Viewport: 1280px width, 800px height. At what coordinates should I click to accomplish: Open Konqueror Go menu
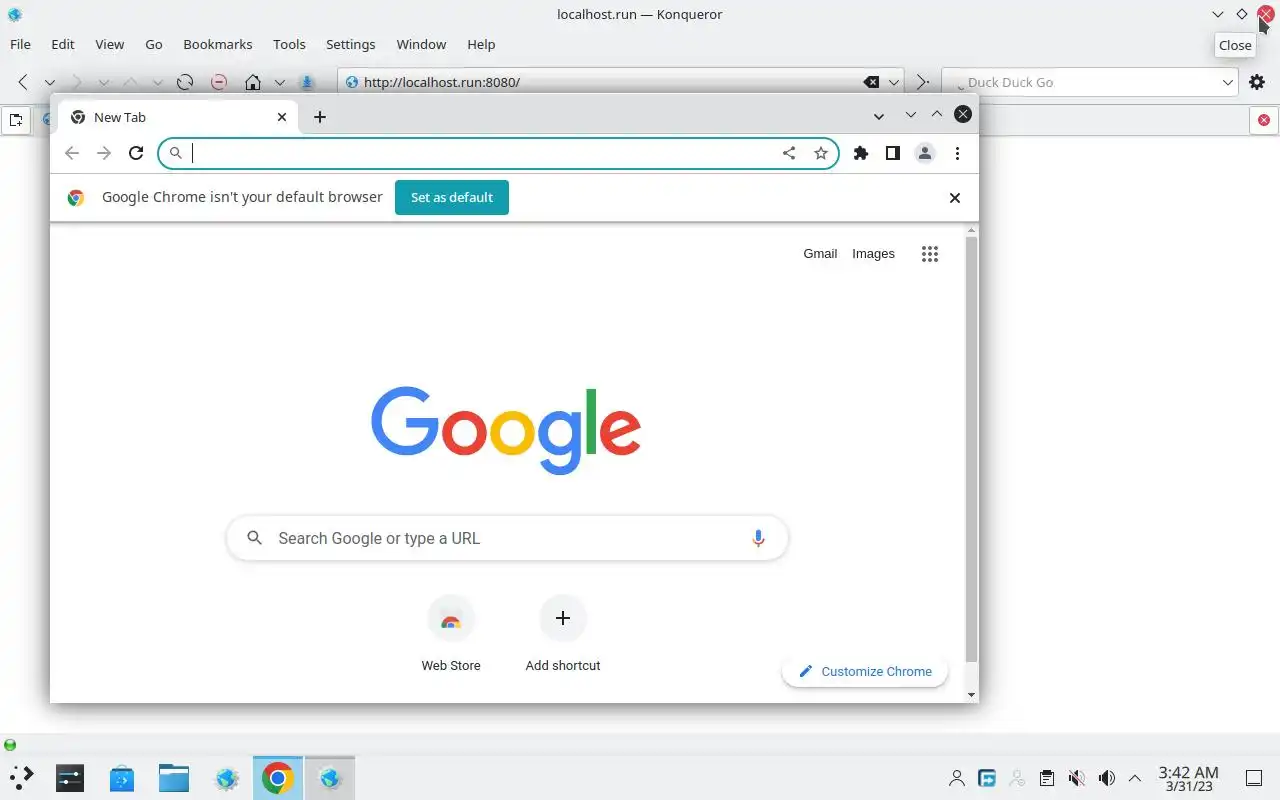(x=154, y=44)
